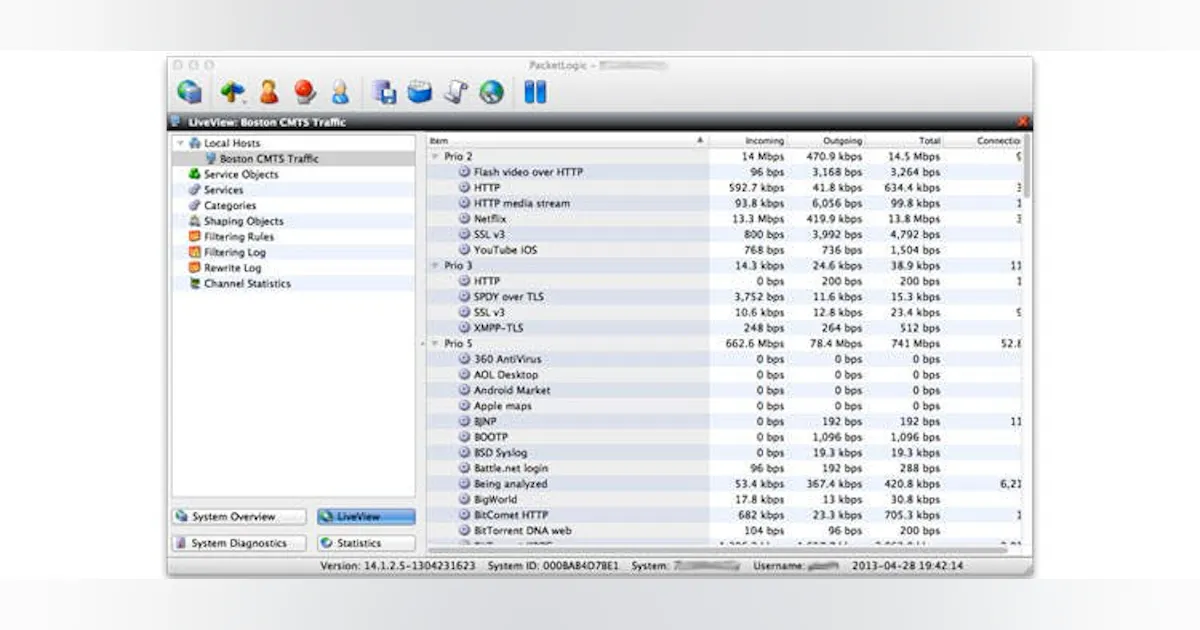Click the System ID in status bar
Viewport: 1200px width, 630px height.
[553, 566]
